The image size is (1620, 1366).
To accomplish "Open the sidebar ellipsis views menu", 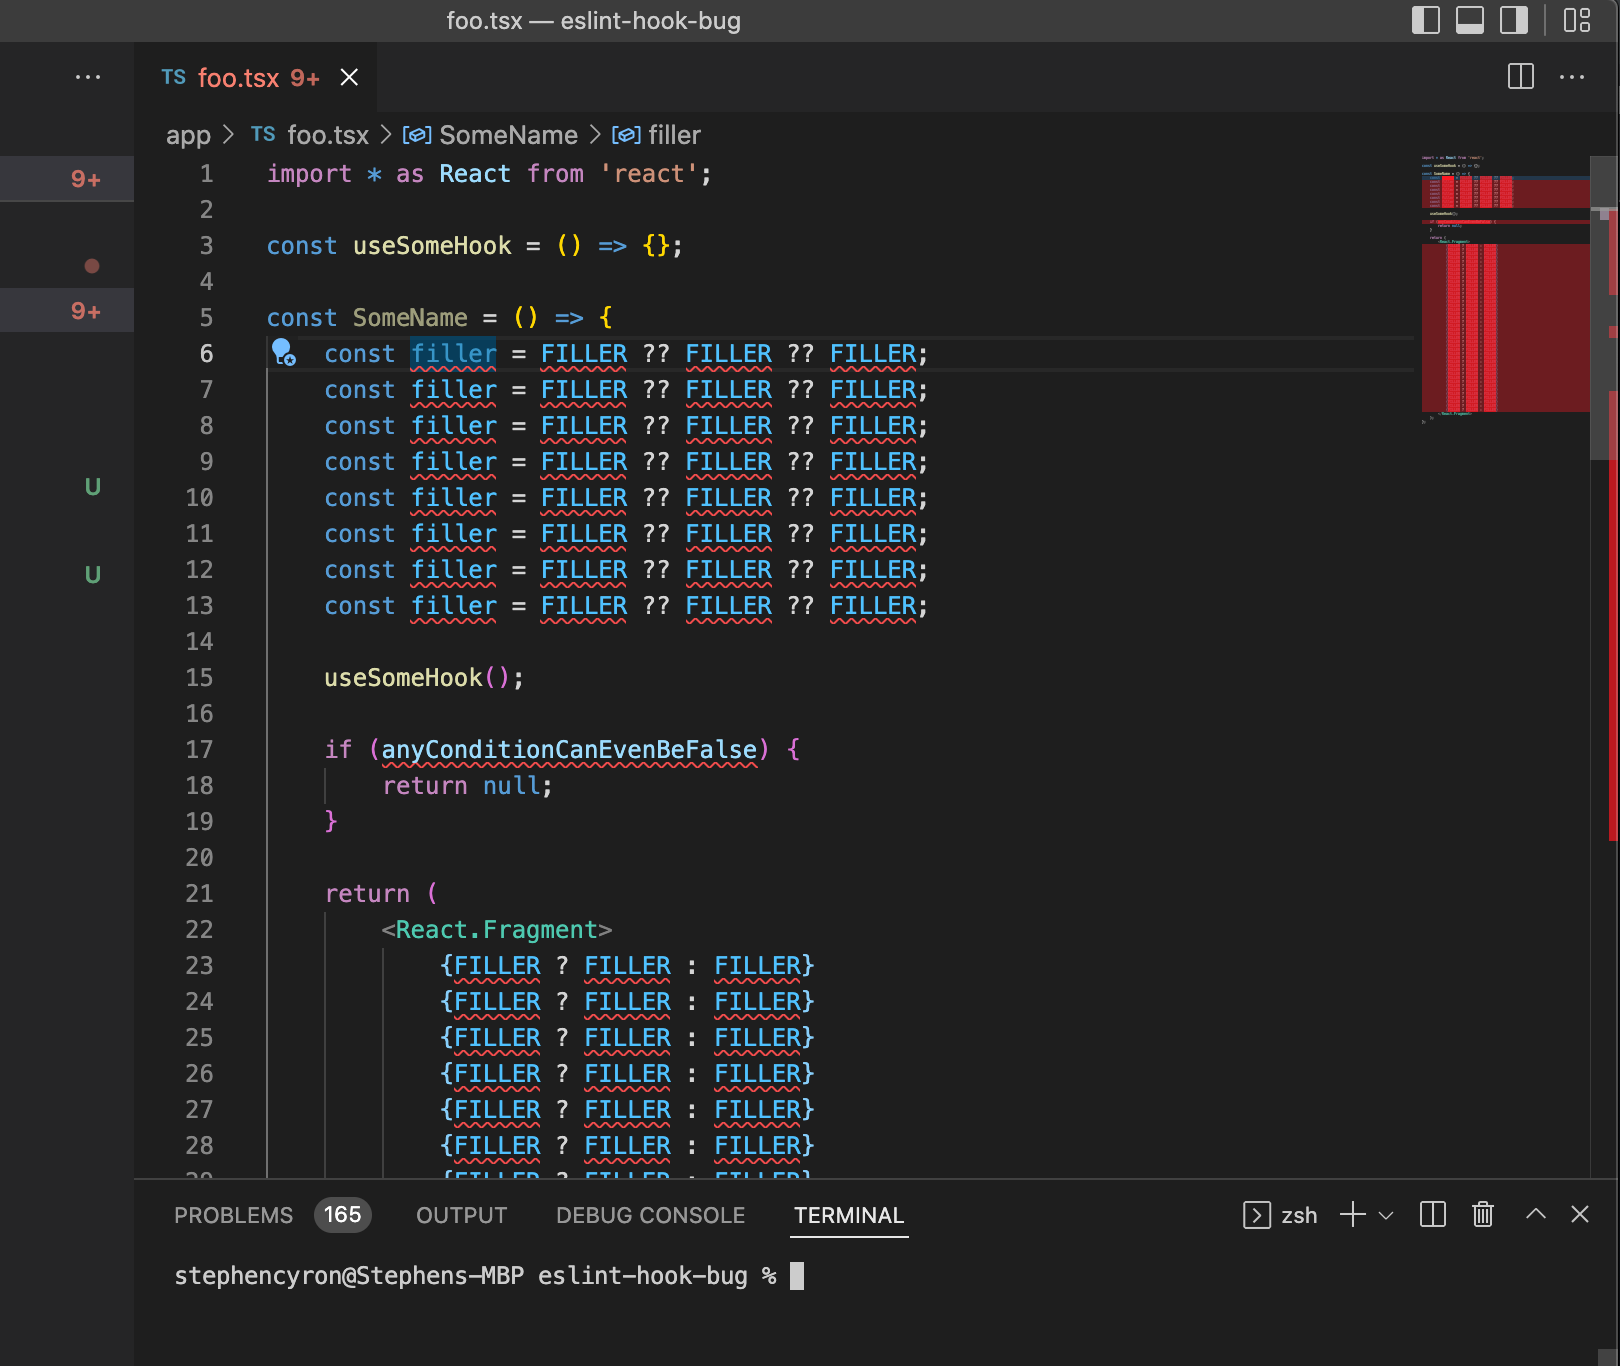I will pos(88,77).
